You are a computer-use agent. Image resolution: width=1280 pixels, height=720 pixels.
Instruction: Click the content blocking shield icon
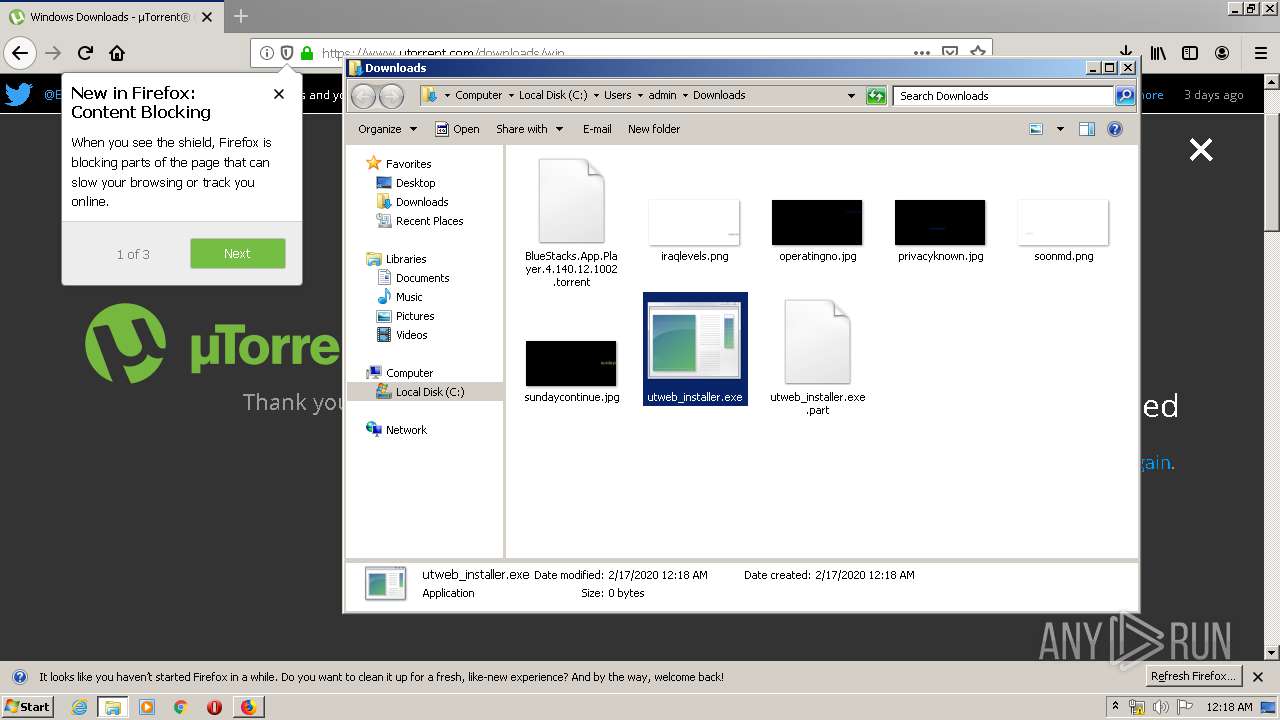287,53
